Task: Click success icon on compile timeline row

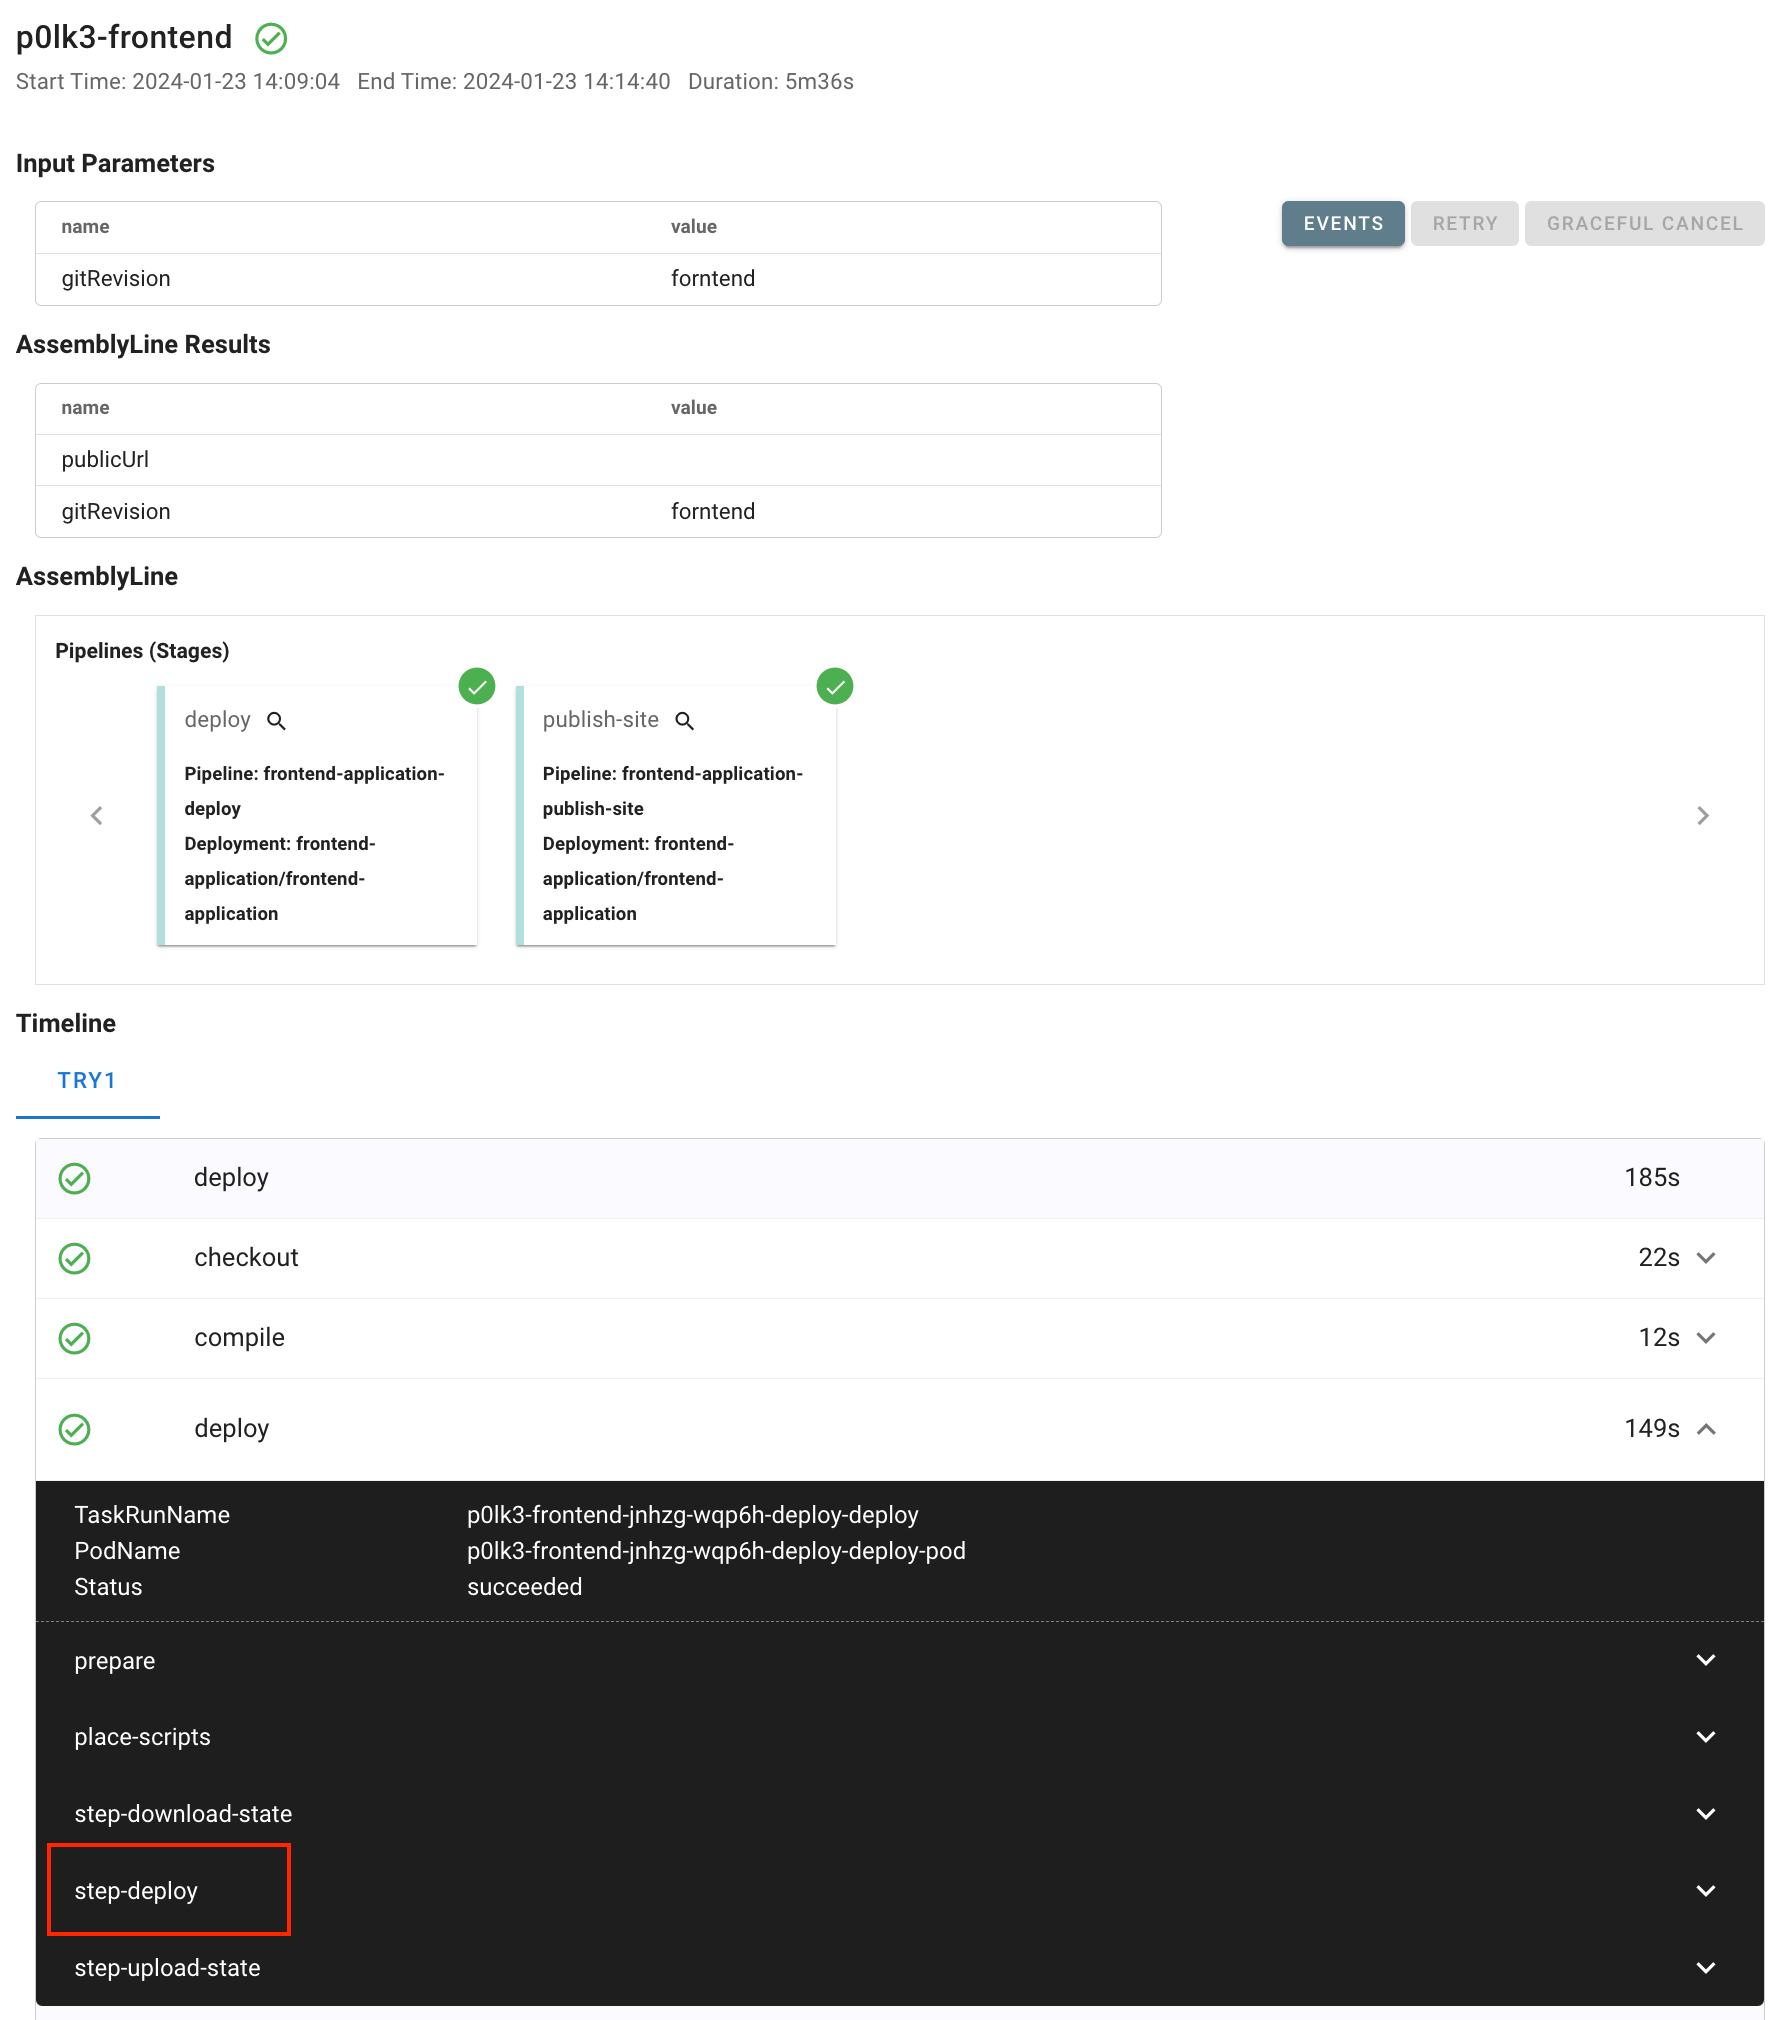Action: pos(75,1338)
